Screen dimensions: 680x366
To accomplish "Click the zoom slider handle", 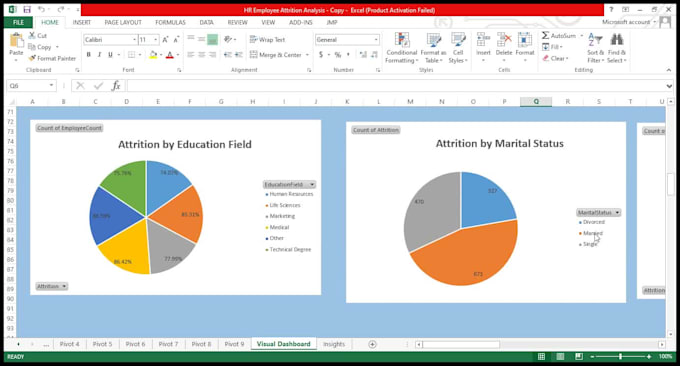I will click(620, 356).
